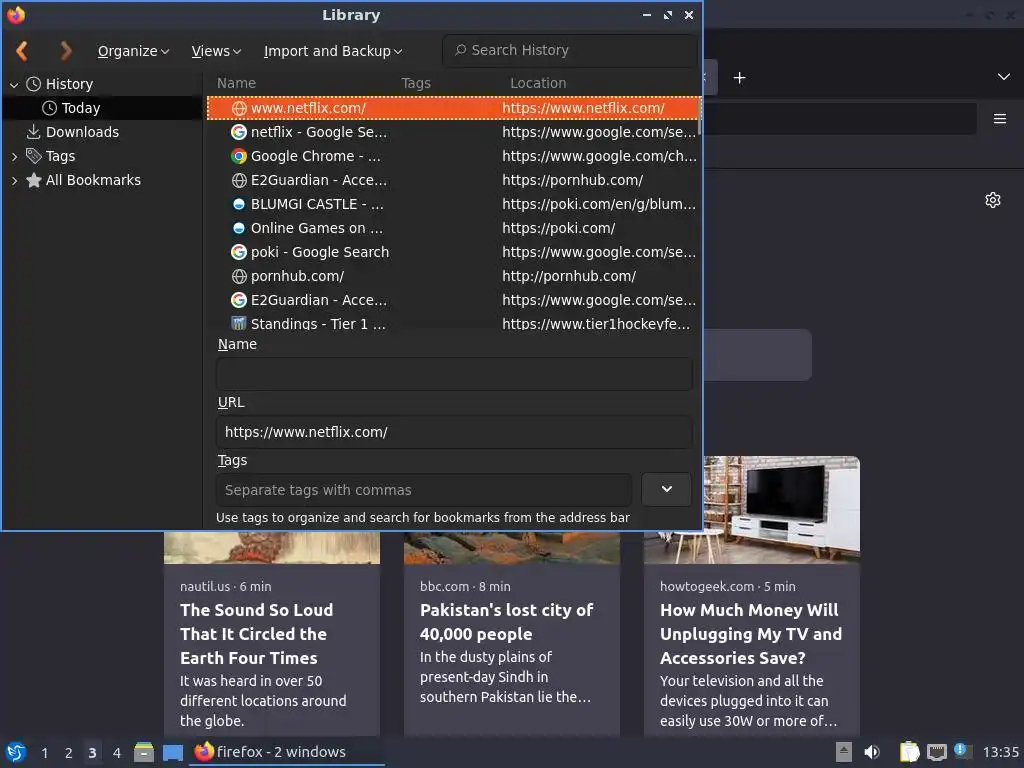Expand the tags selector dropdown arrow
The height and width of the screenshot is (768, 1024).
(666, 490)
